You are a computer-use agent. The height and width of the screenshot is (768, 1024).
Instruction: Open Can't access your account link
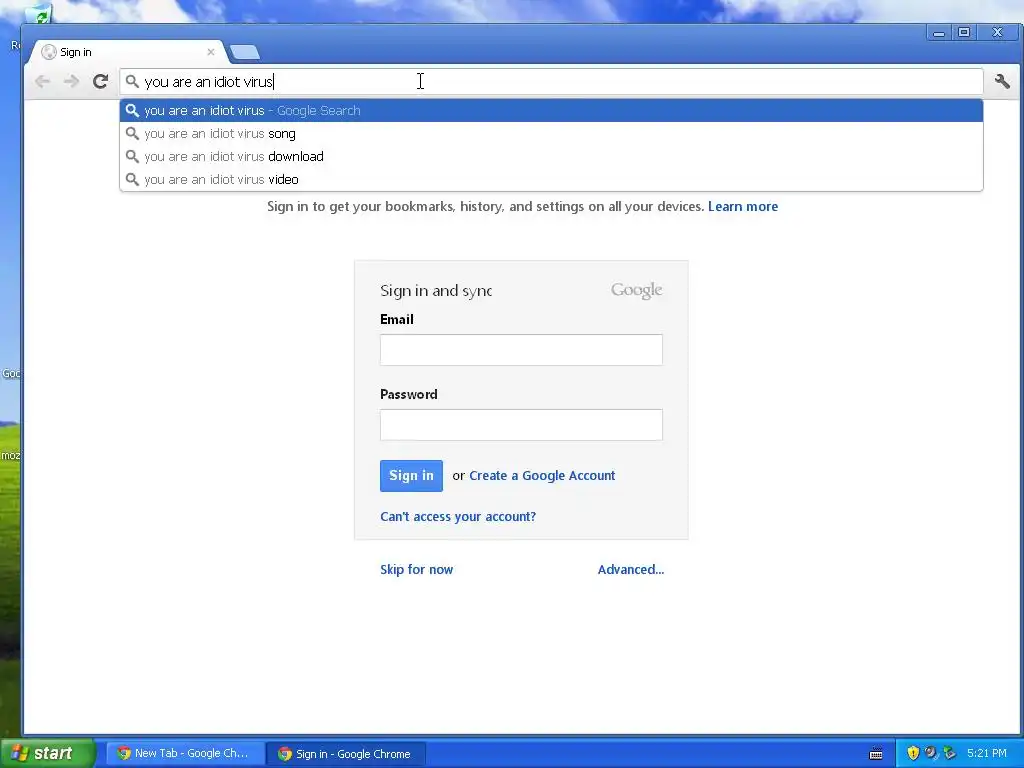click(x=458, y=517)
